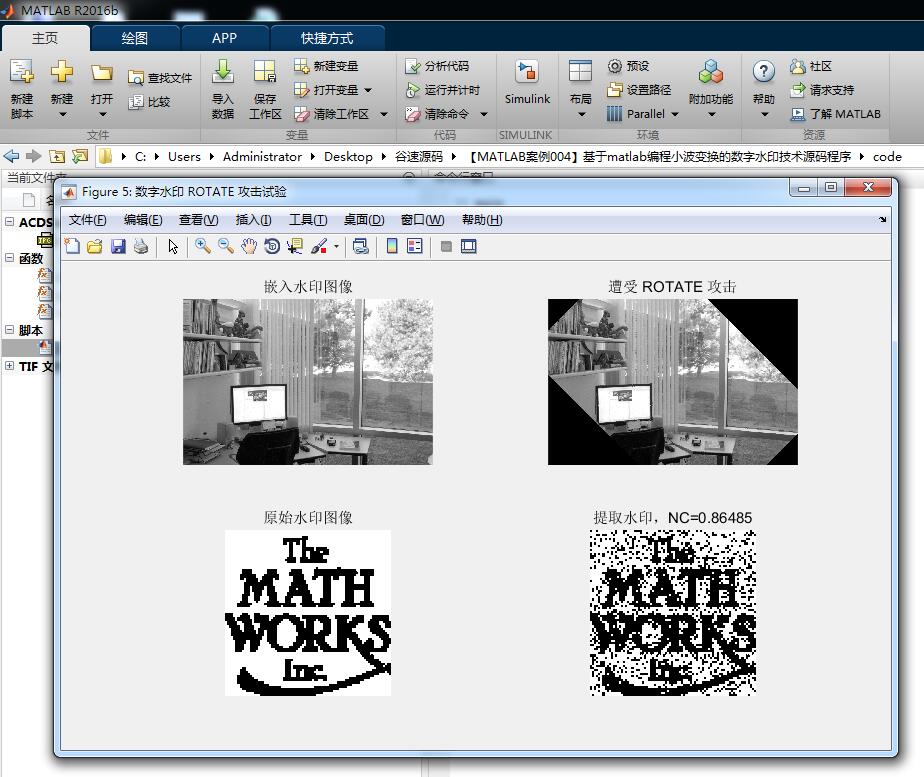Open the Community (社区) icon
Viewport: 924px width, 777px height.
click(x=797, y=66)
